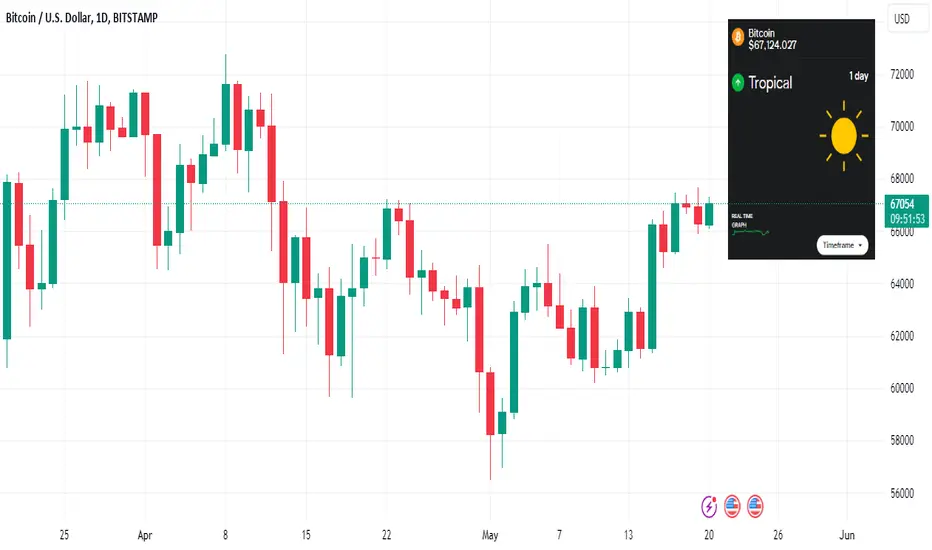Click the green up-arrow trend icon

coord(738,82)
